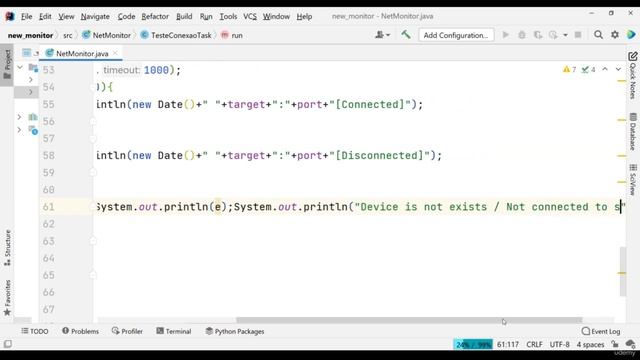
Task: Open the Python Packages tool window
Action: click(235, 331)
